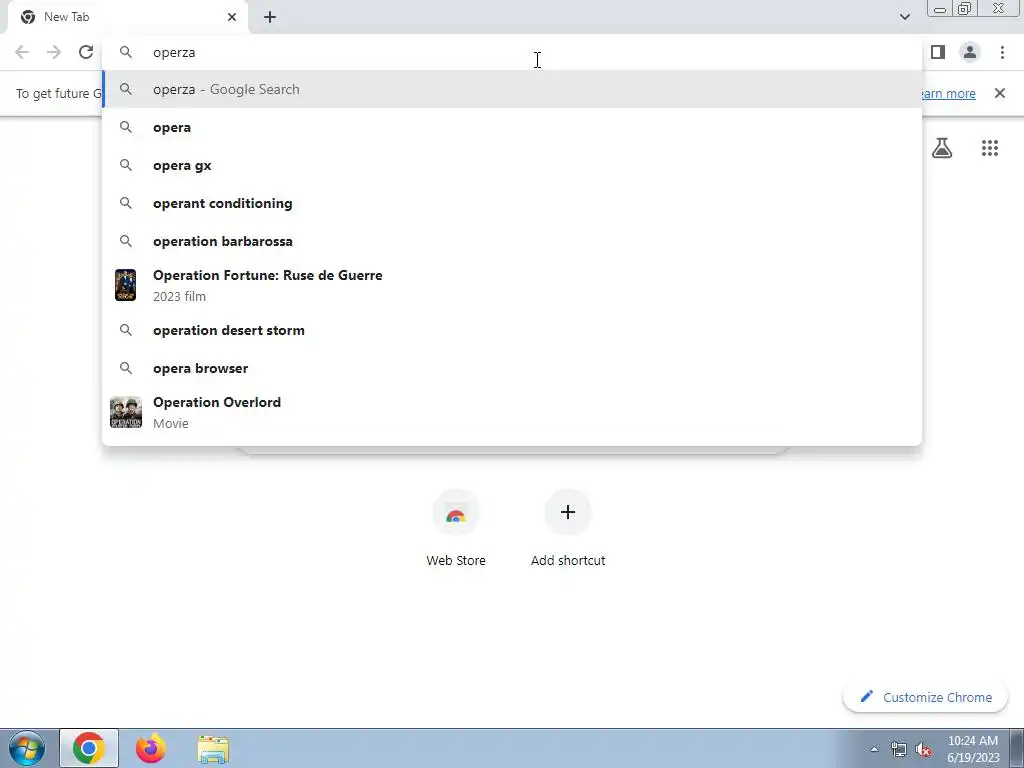Click the back navigation arrow
This screenshot has width=1024, height=768.
(22, 52)
